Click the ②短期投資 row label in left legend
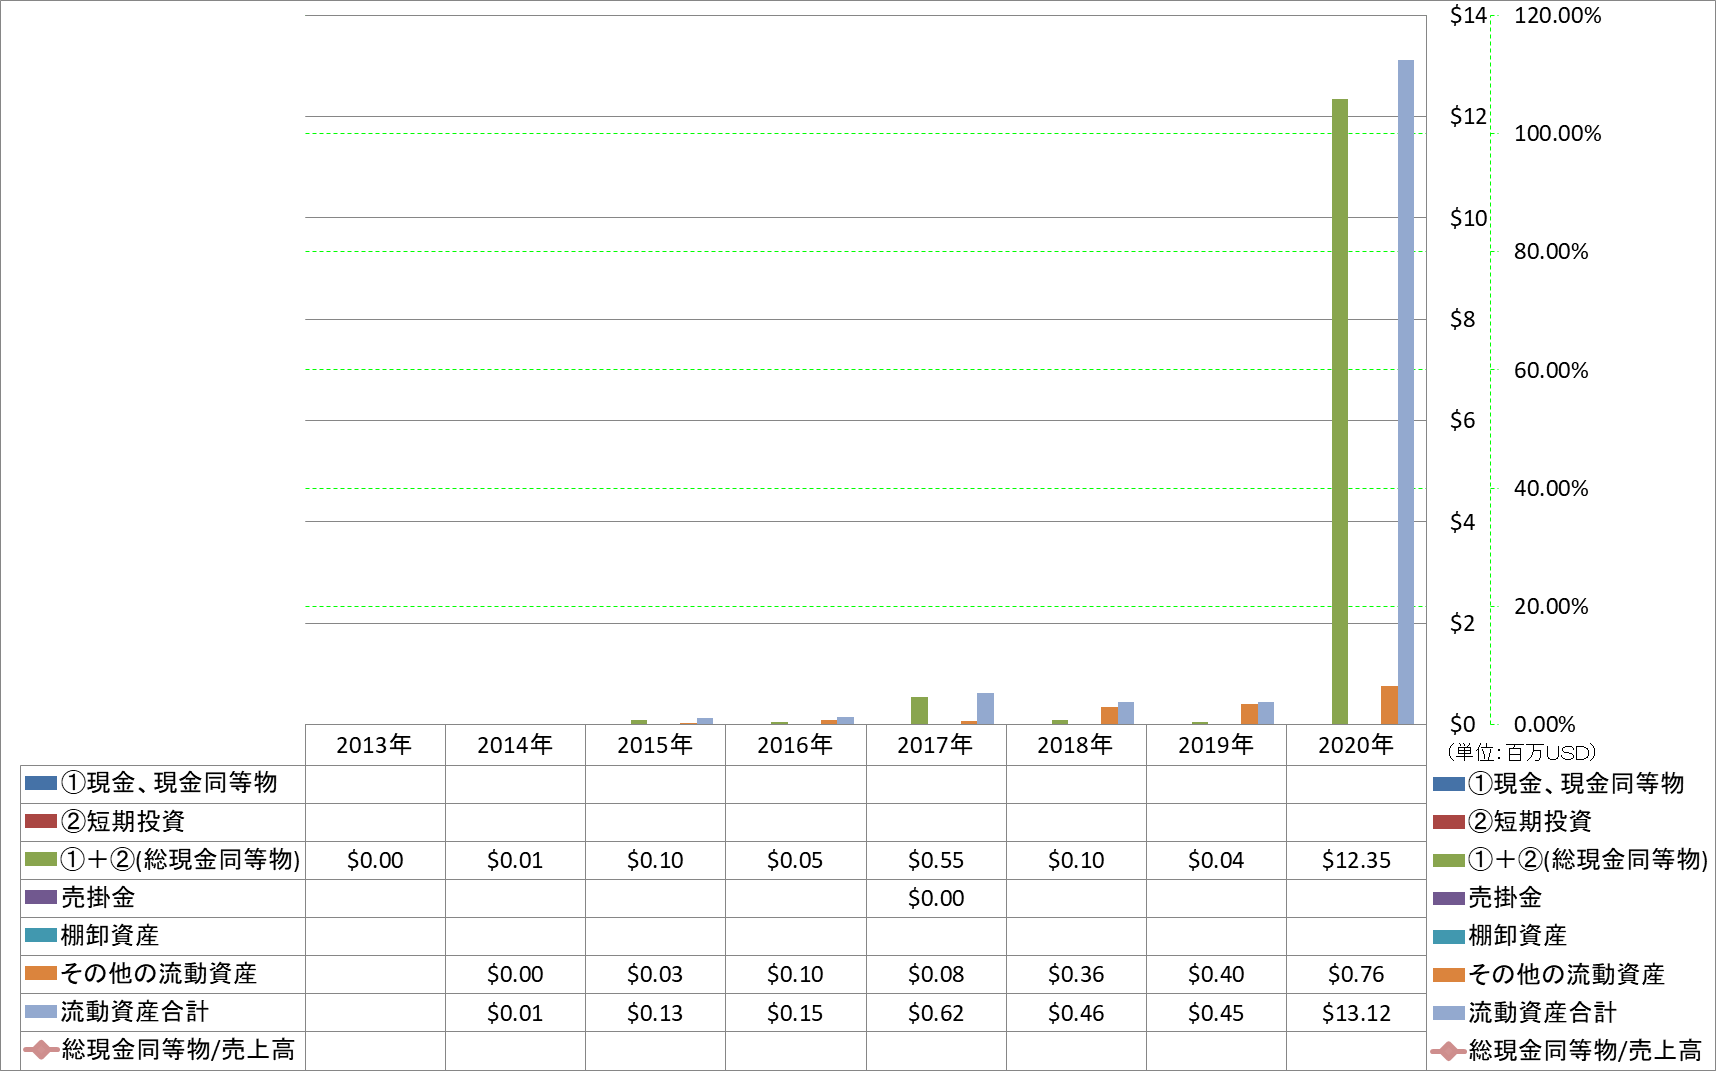This screenshot has height=1071, width=1716. coord(123,821)
